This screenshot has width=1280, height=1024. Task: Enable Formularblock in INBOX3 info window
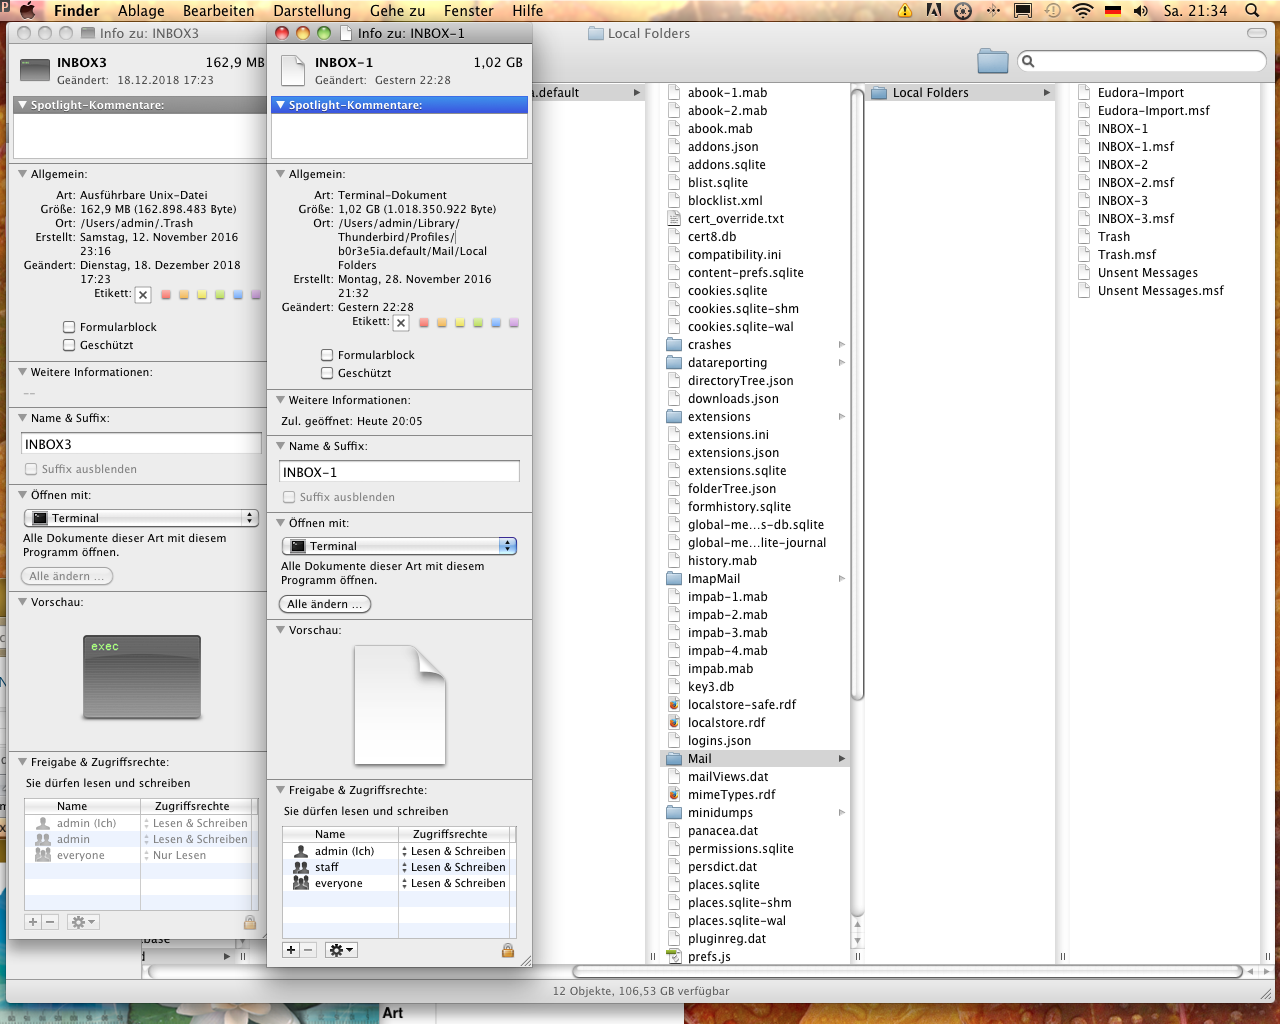pos(69,327)
